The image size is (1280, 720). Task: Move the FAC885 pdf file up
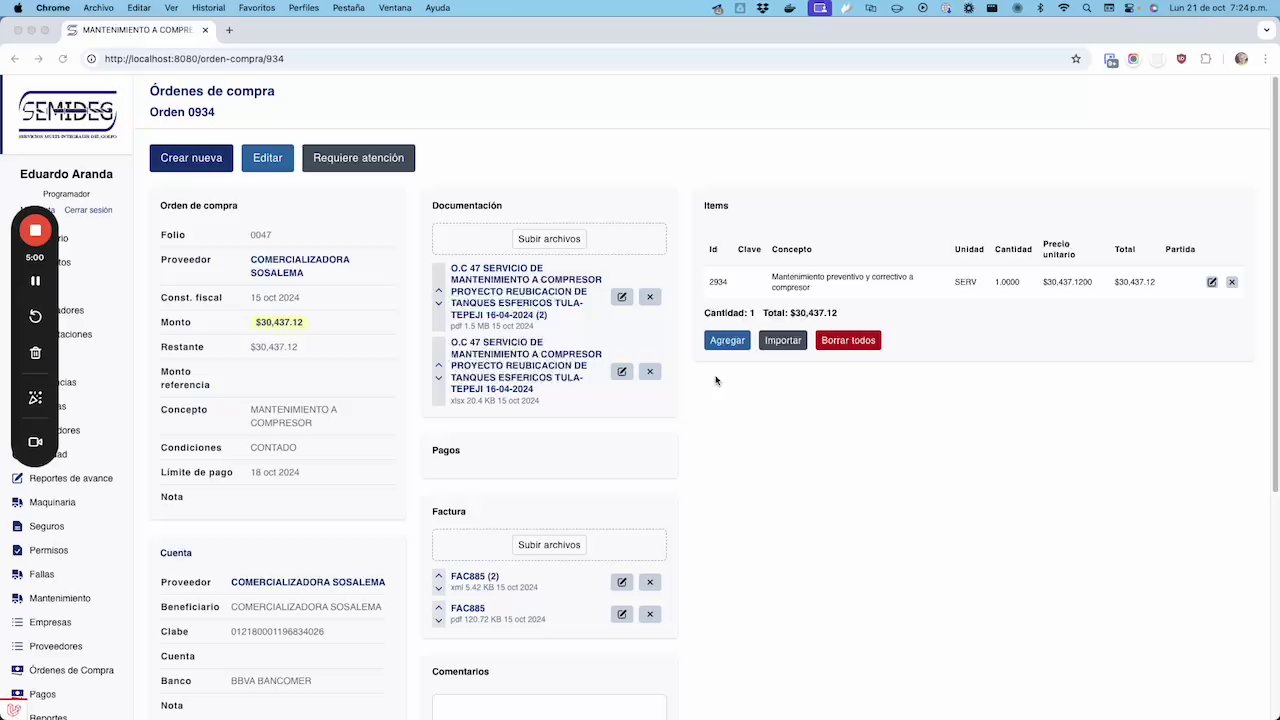pos(438,607)
